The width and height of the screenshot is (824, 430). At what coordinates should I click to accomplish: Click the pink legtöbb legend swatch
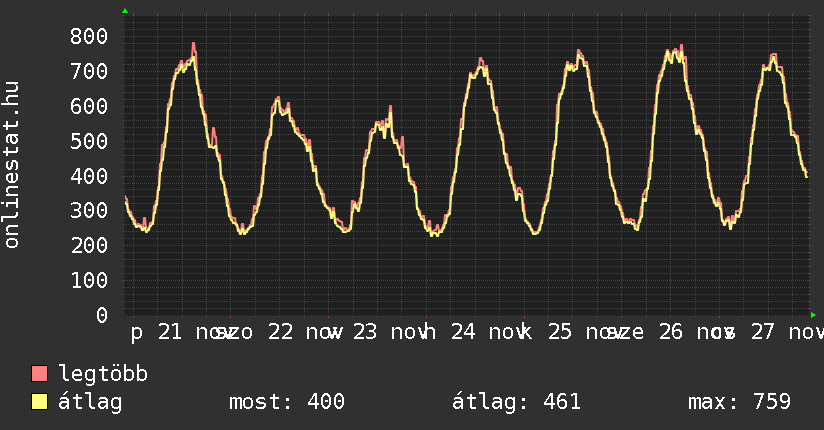point(40,374)
